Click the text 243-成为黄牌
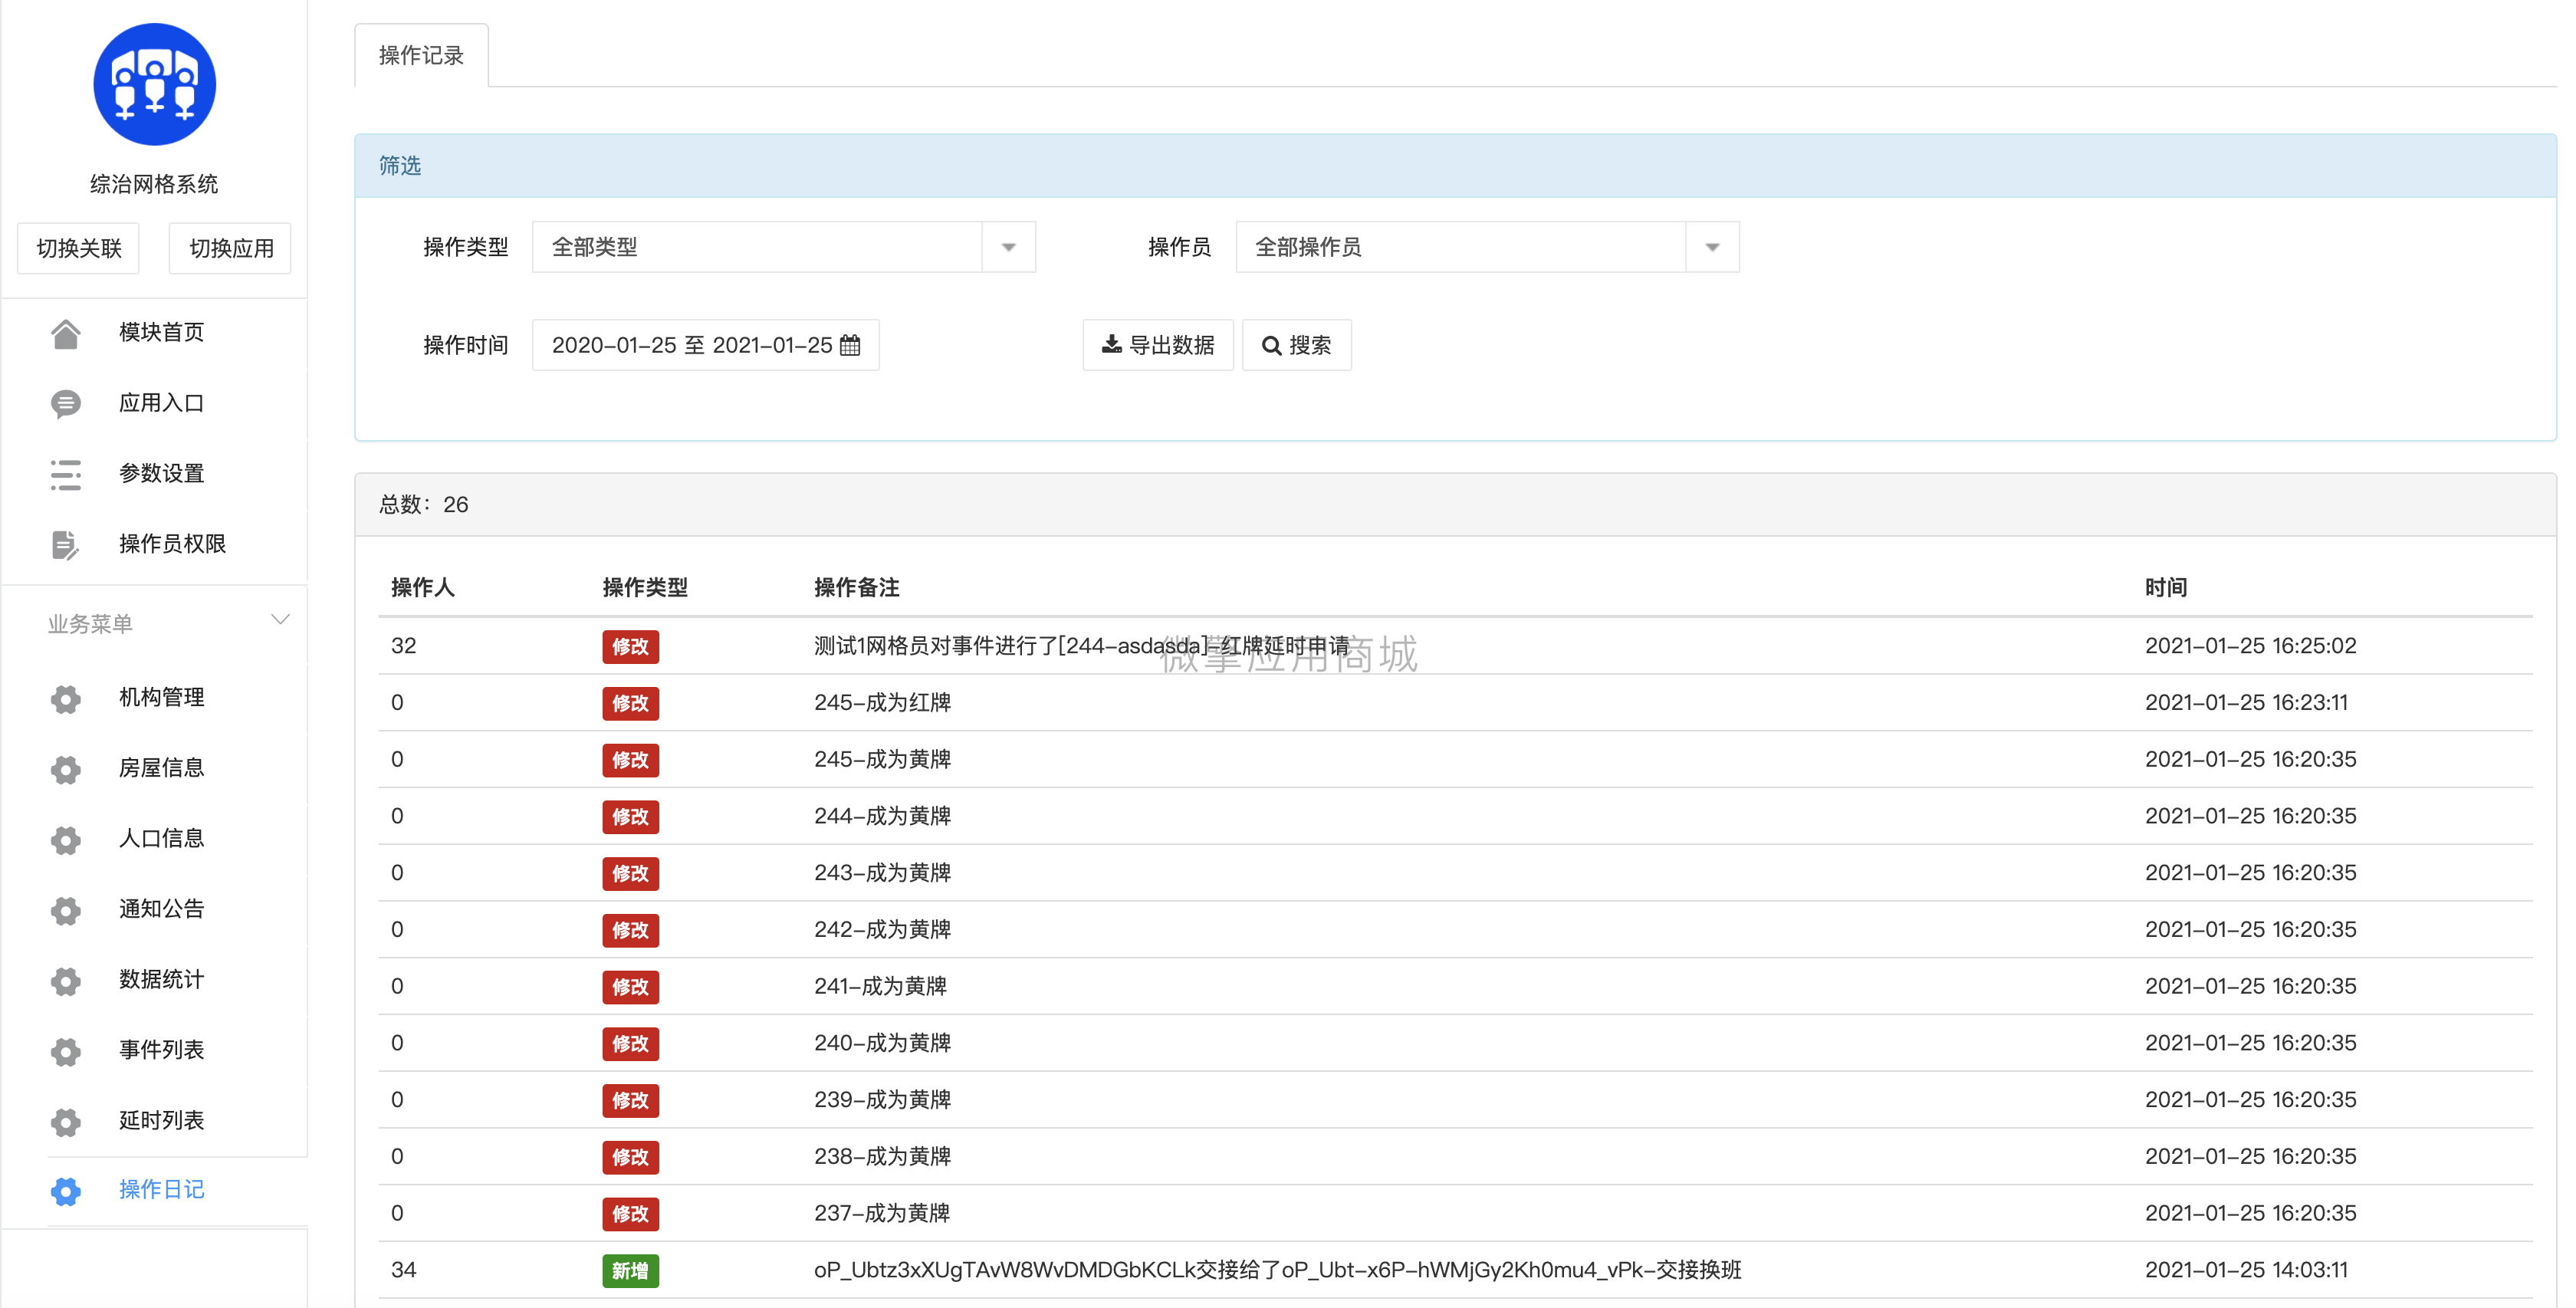The height and width of the screenshot is (1308, 2576). 882,873
